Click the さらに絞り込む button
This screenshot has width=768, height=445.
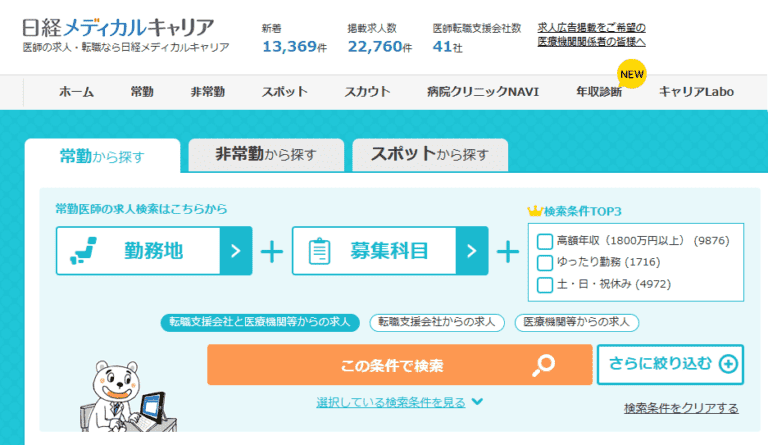(671, 365)
